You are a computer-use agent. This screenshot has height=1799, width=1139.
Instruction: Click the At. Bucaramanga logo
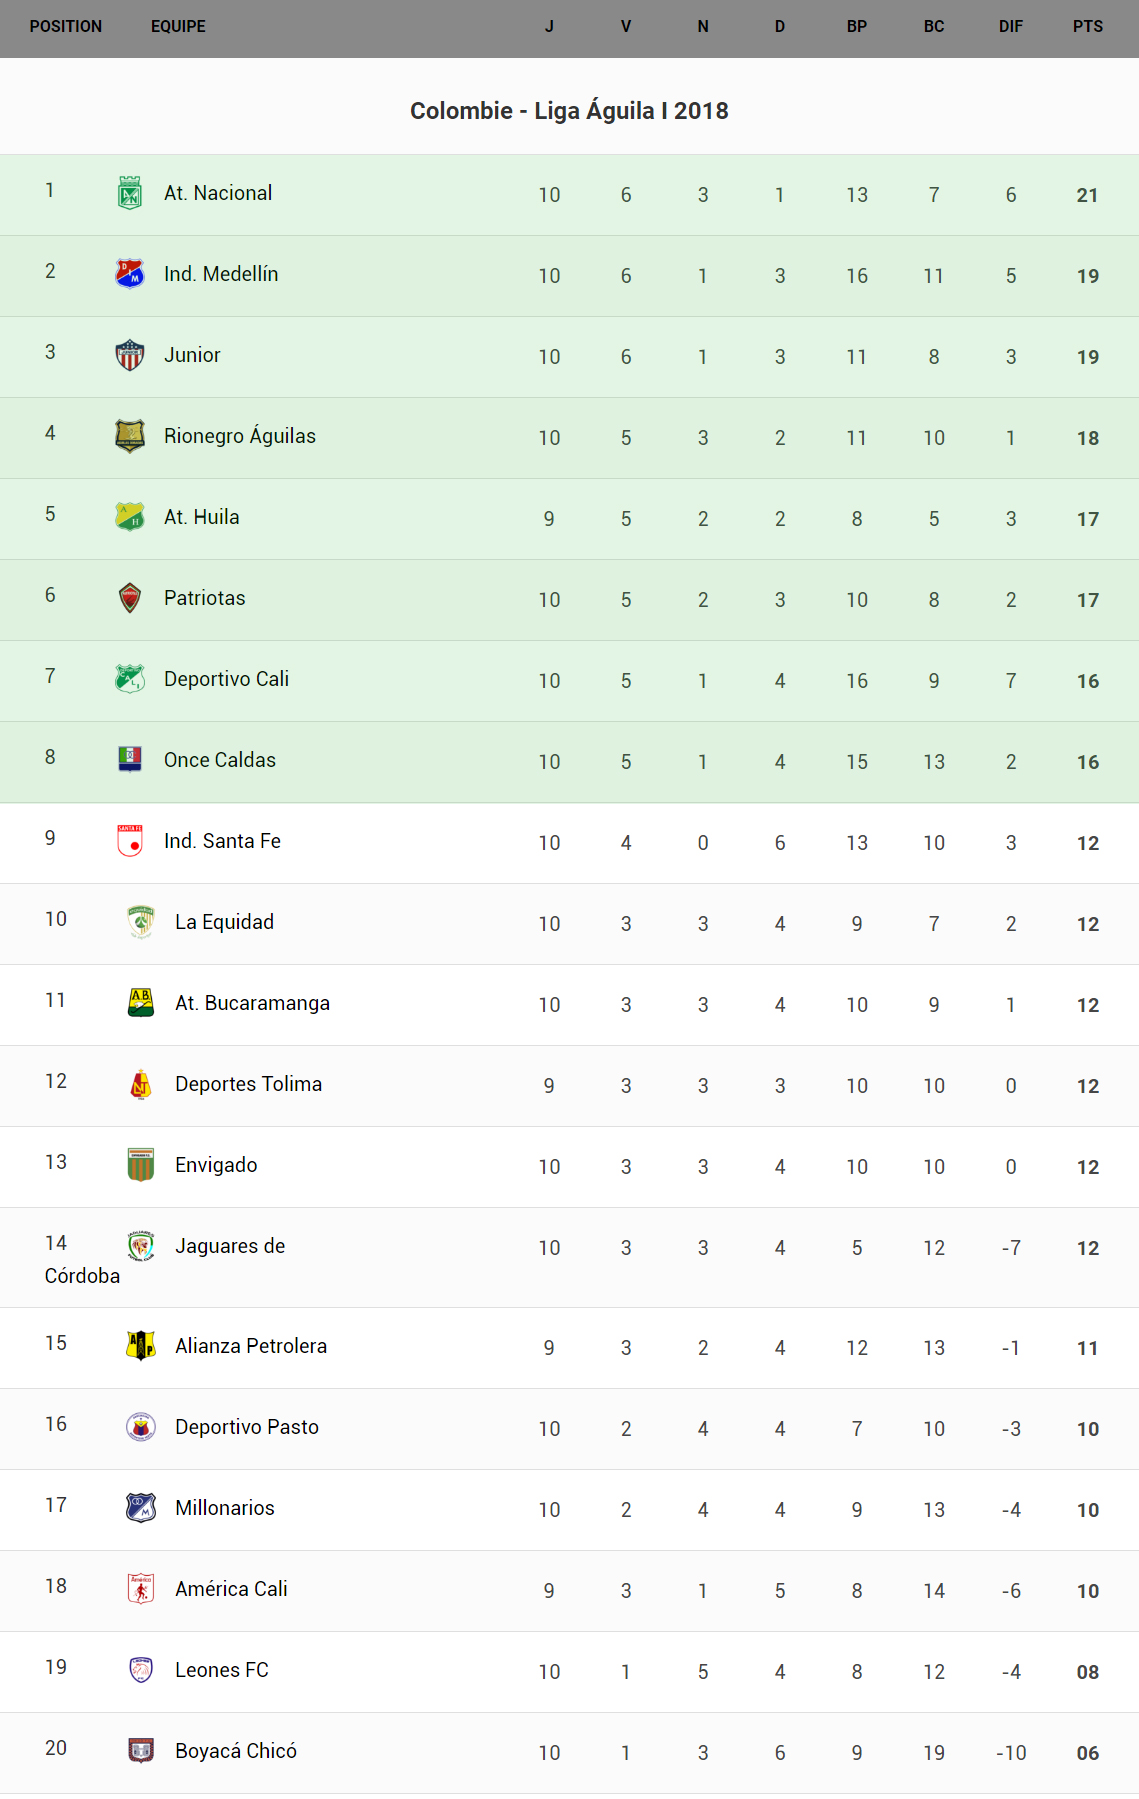tap(141, 1003)
